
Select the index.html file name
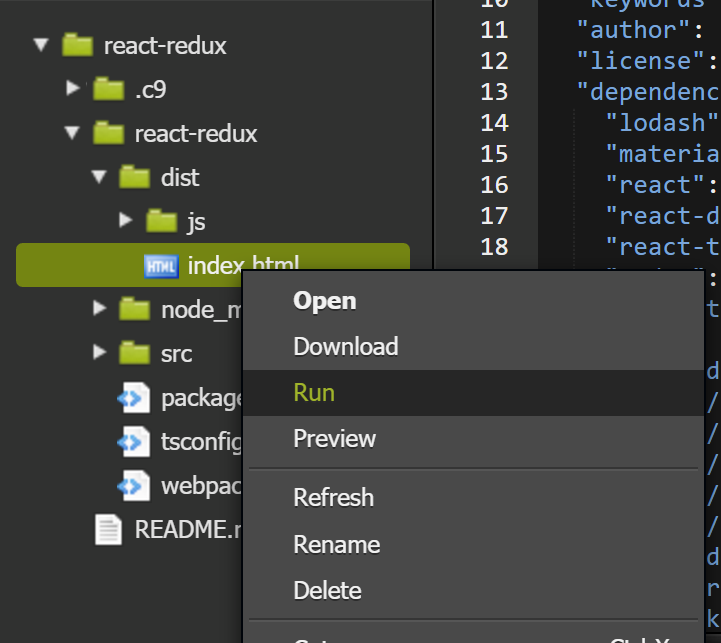tap(243, 264)
